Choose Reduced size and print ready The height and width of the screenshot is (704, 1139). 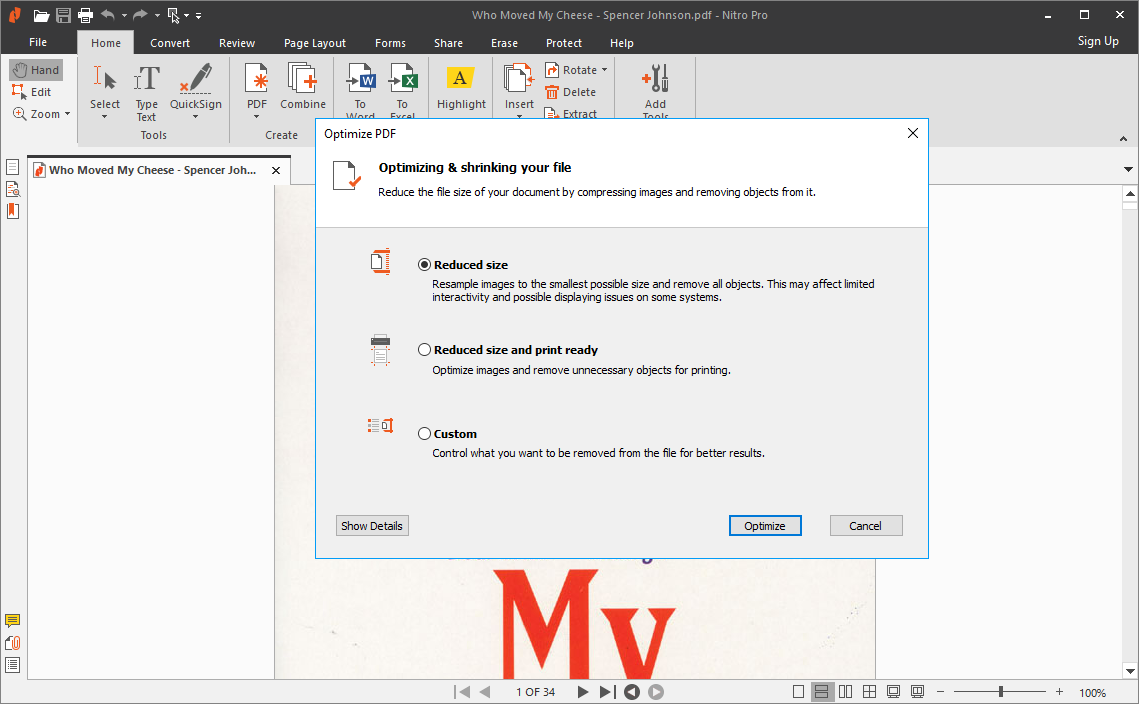424,349
